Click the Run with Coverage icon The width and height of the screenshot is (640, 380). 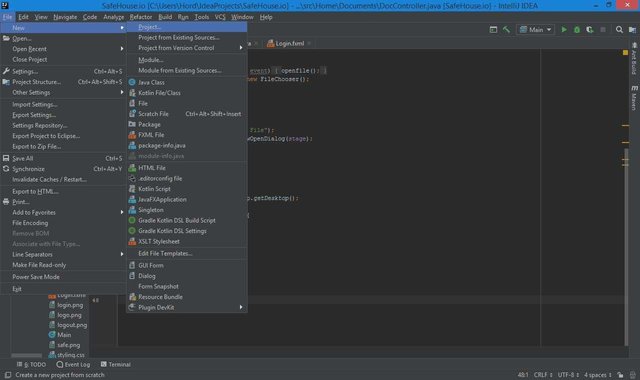click(x=590, y=29)
